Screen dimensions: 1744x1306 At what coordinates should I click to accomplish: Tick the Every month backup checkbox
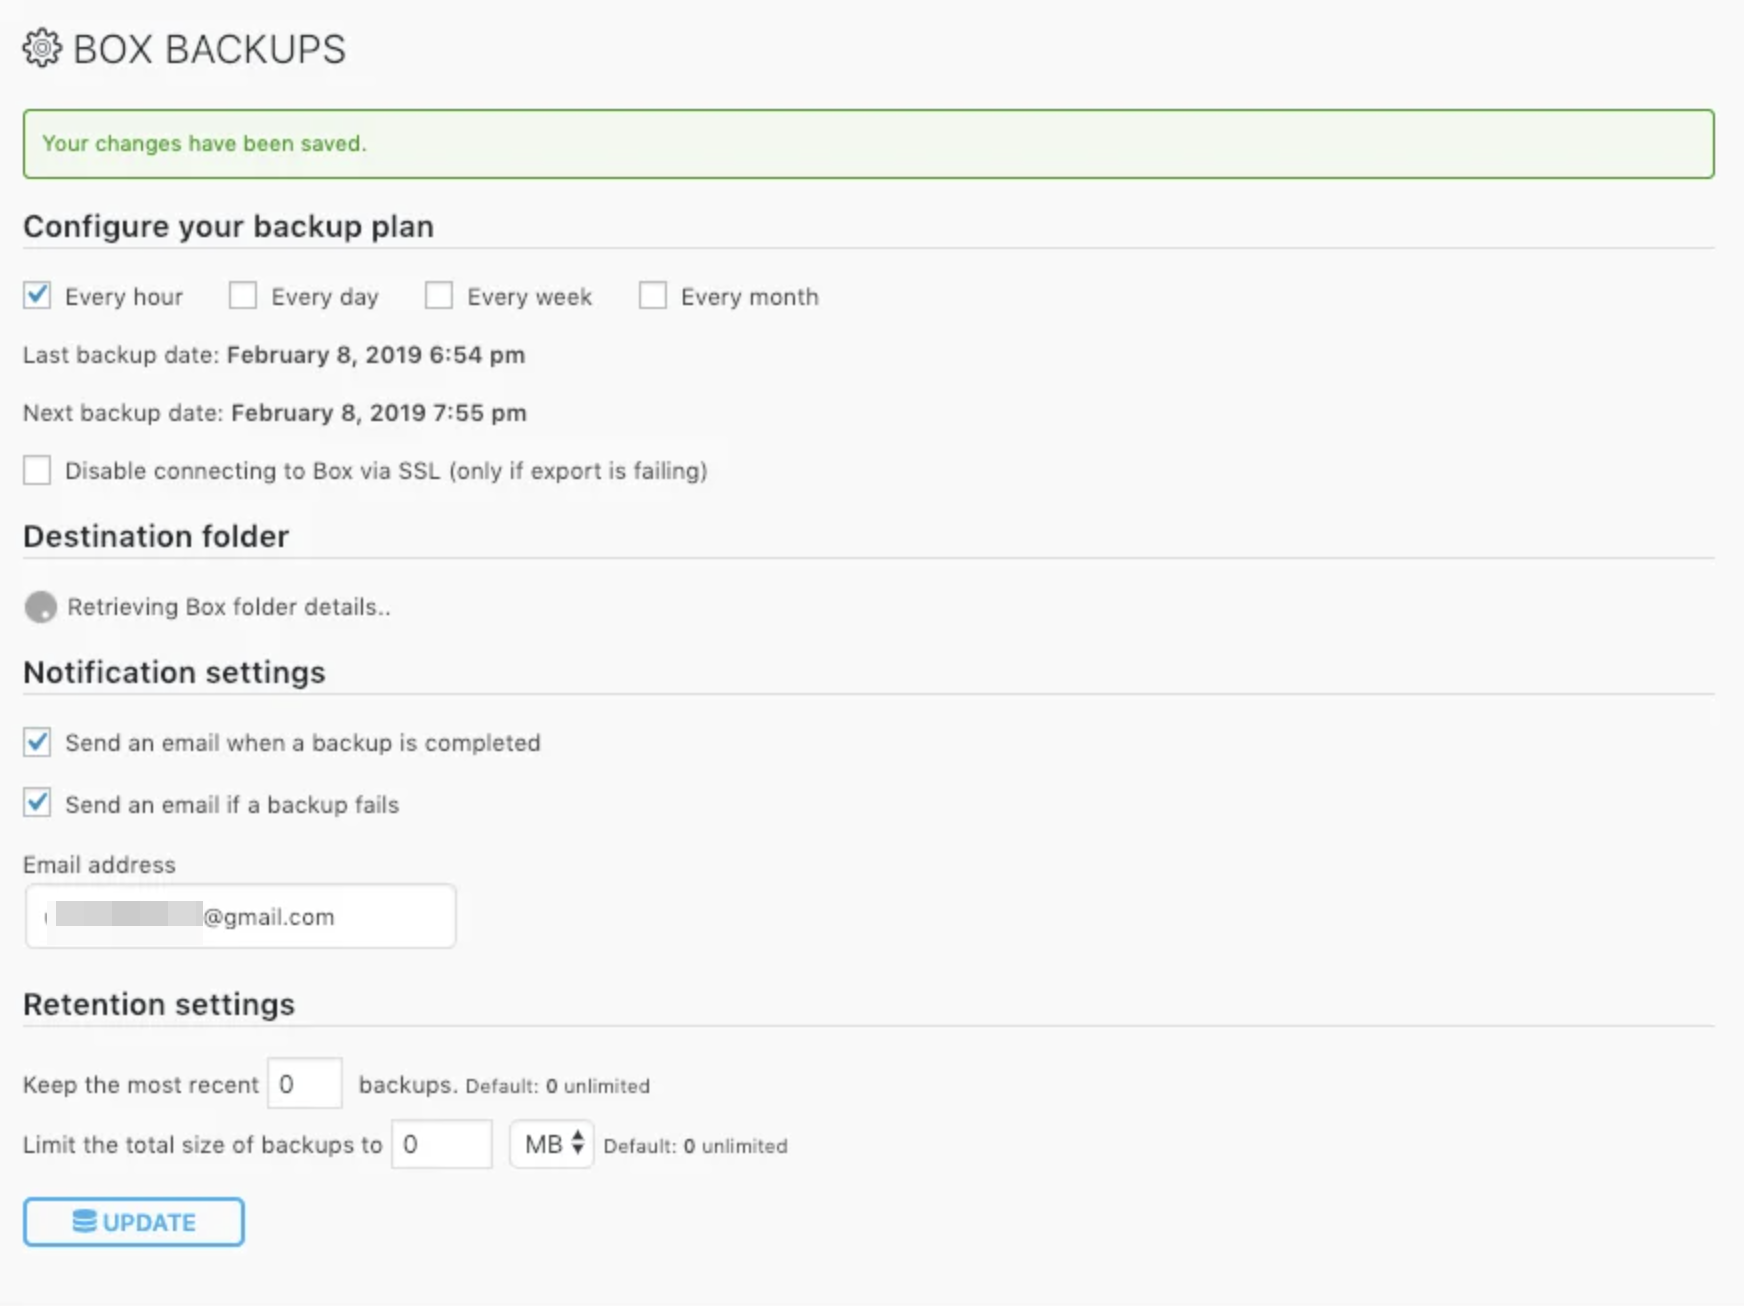click(653, 296)
